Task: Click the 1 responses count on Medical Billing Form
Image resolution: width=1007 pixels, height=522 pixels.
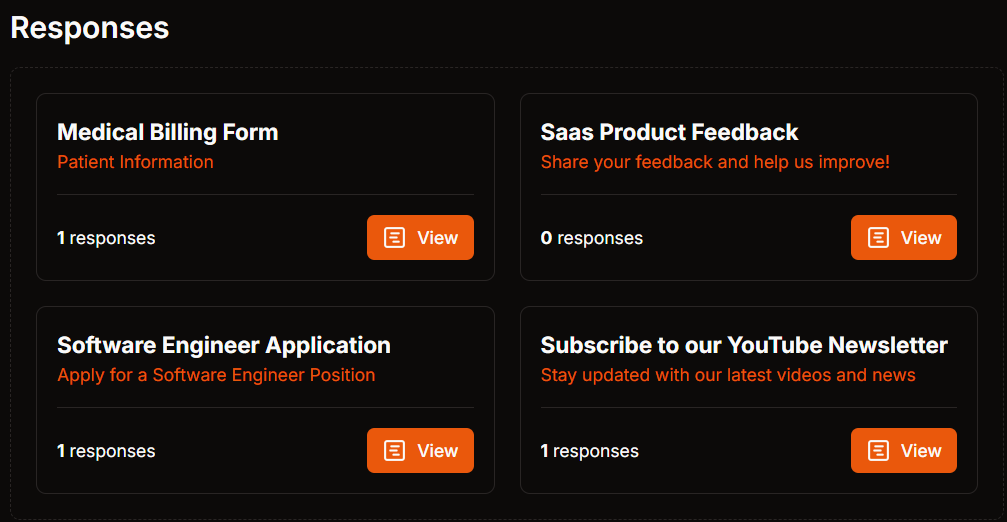Action: 106,238
